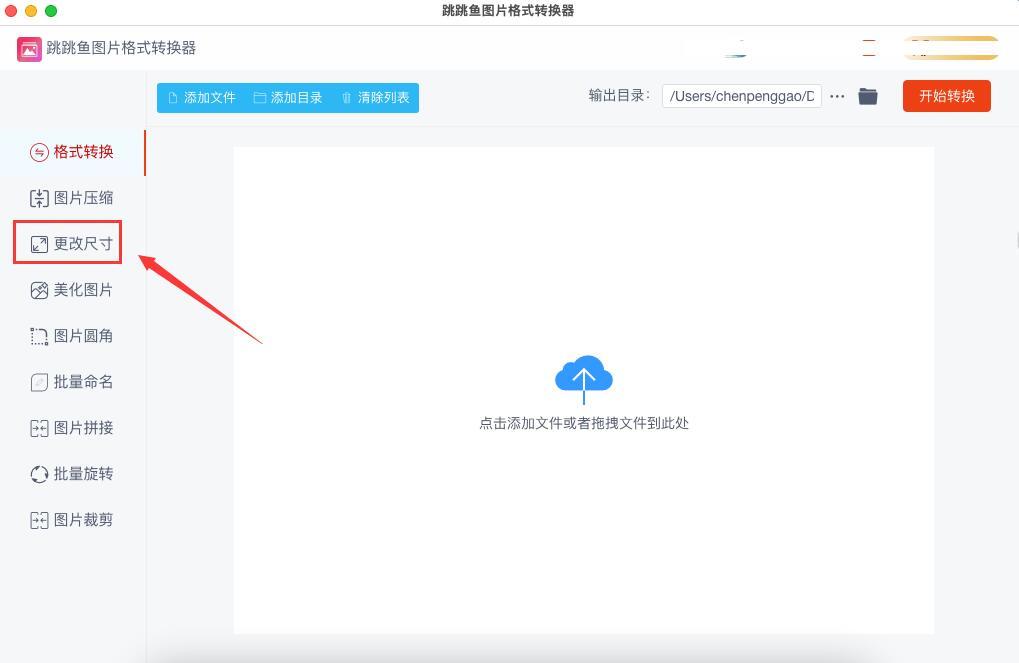This screenshot has height=663, width=1019.
Task: Open output folder via folder icon
Action: click(868, 96)
